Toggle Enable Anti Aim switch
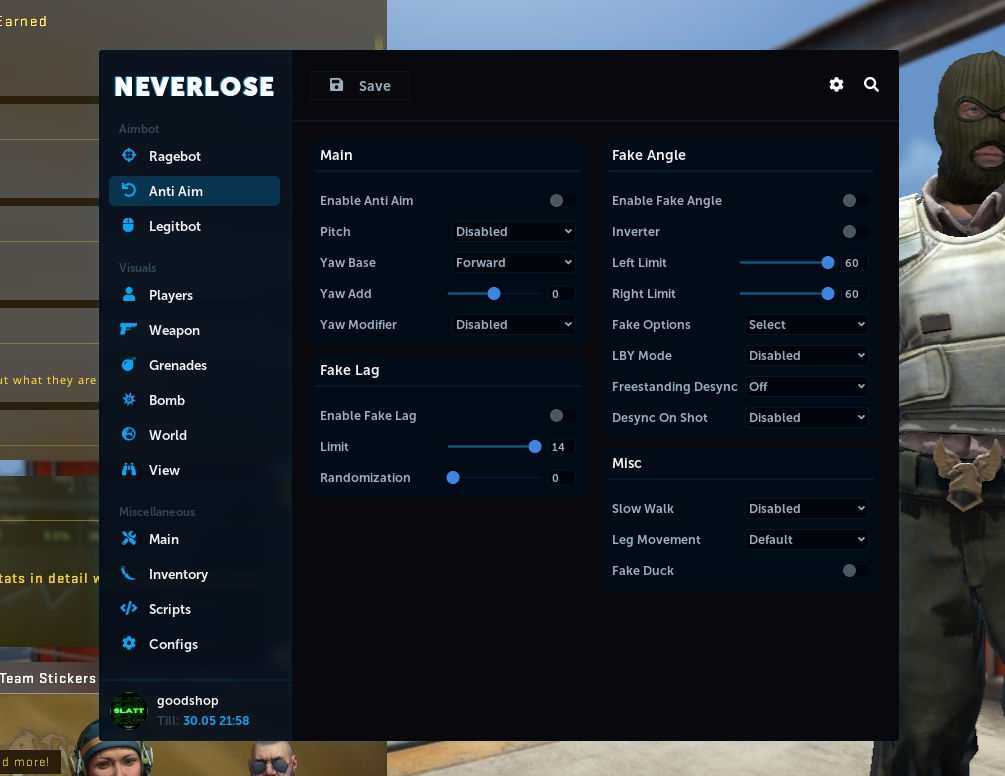 557,201
